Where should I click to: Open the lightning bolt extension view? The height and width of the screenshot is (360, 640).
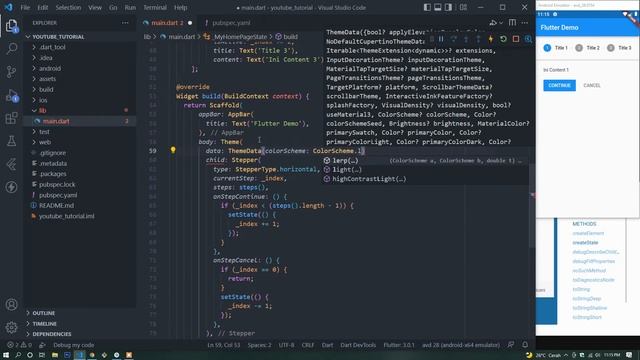tap(11, 187)
